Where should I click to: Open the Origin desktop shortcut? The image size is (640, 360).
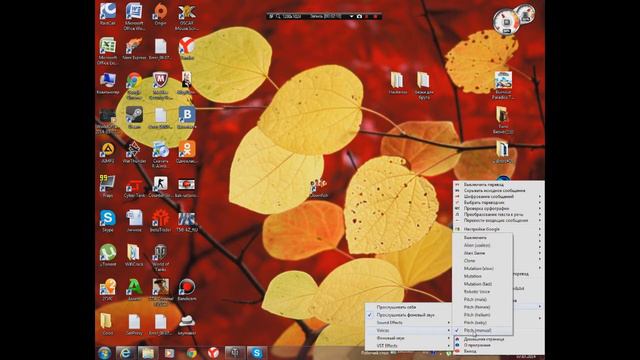coord(160,14)
